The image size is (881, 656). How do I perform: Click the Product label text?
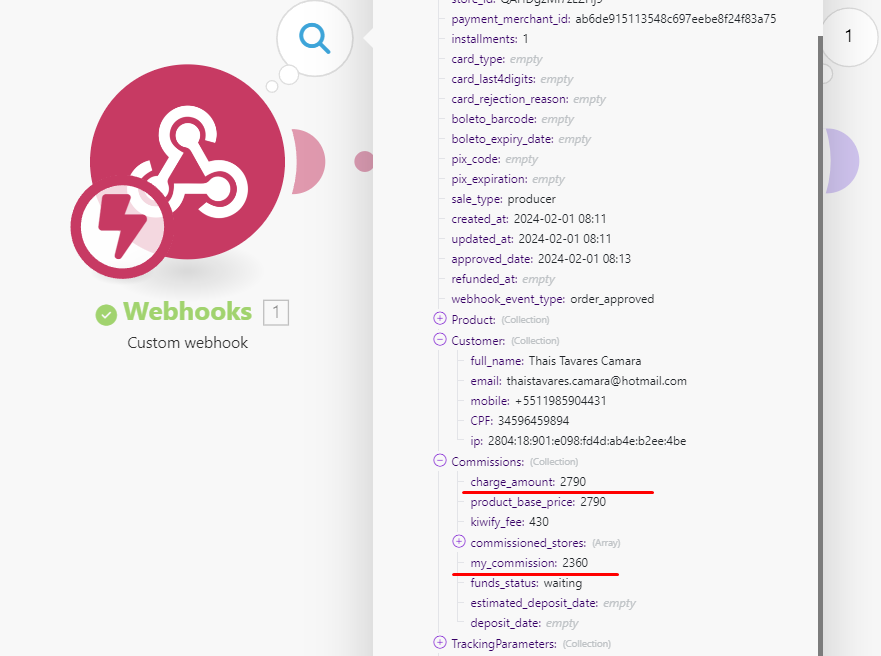click(474, 320)
